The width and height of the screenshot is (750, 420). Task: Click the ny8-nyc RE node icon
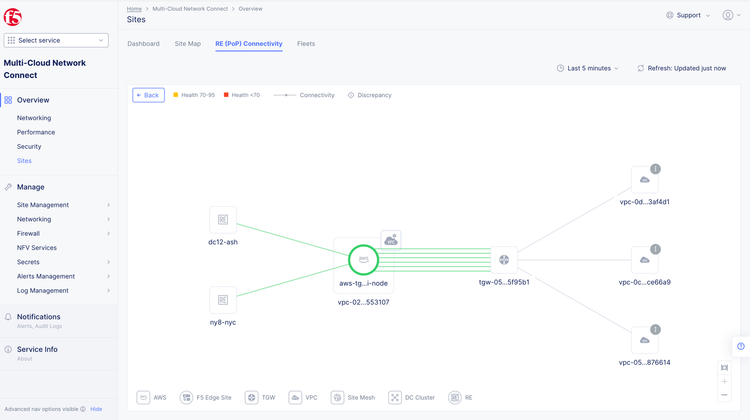pos(223,300)
